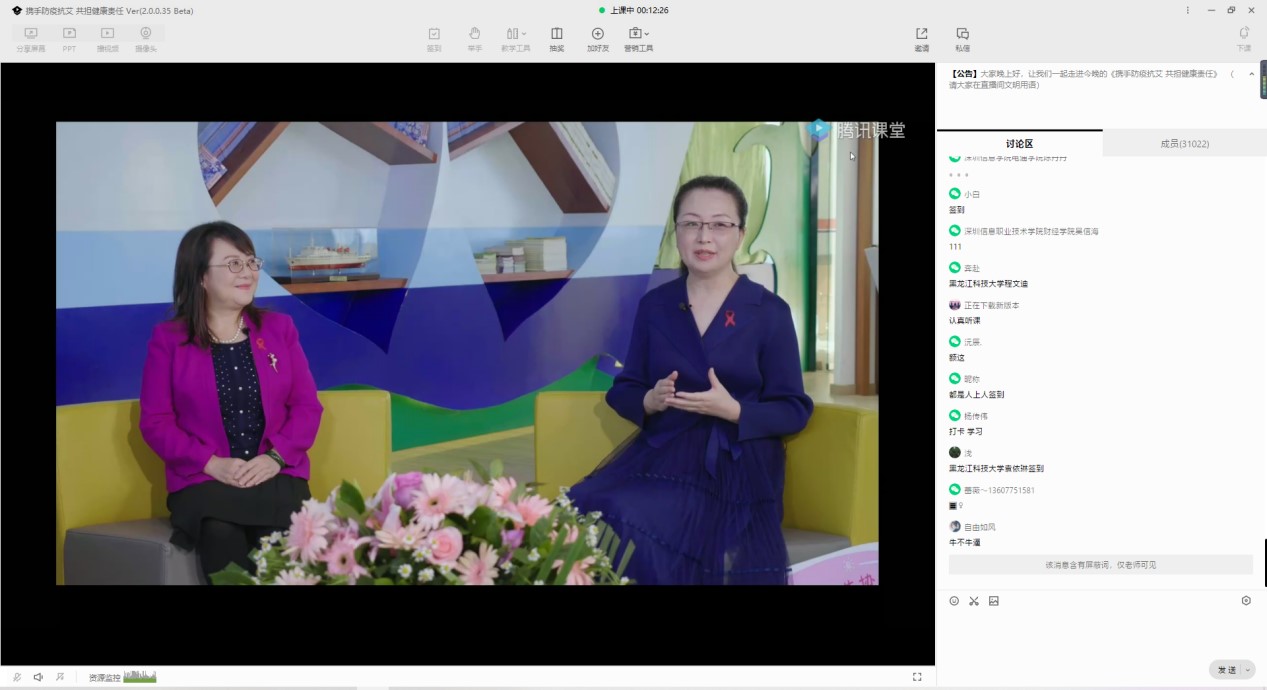Open the 抽奖 lottery tool

[x=557, y=39]
